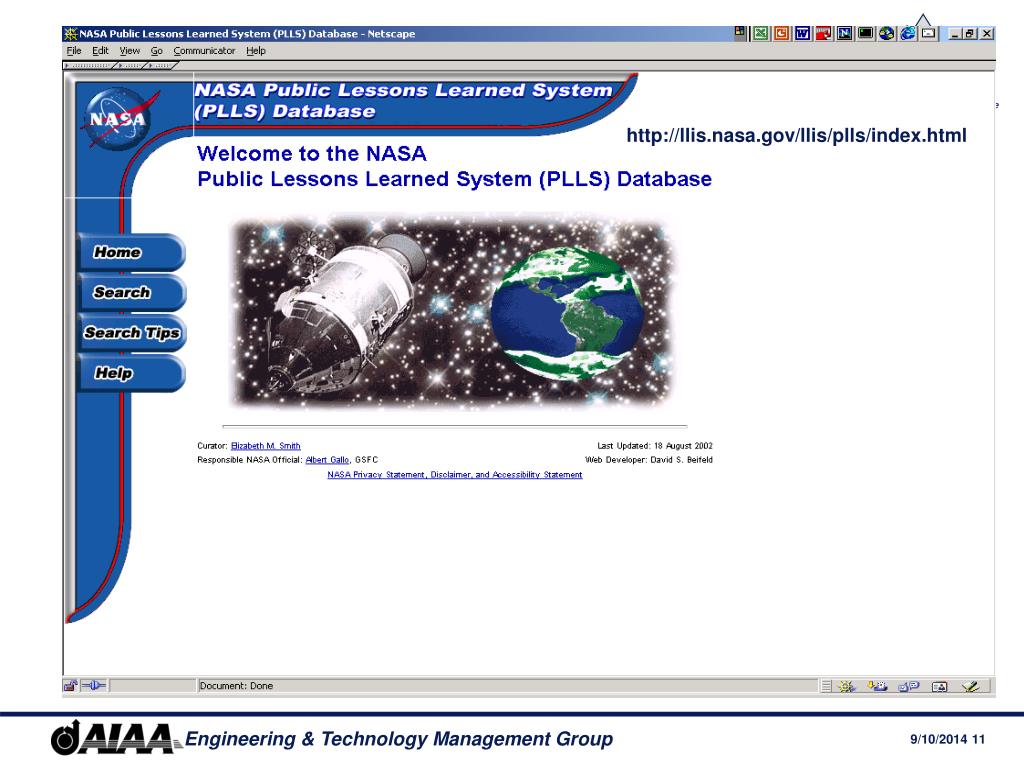
Task: Click the "Document: Done" status text
Action: pyautogui.click(x=236, y=686)
